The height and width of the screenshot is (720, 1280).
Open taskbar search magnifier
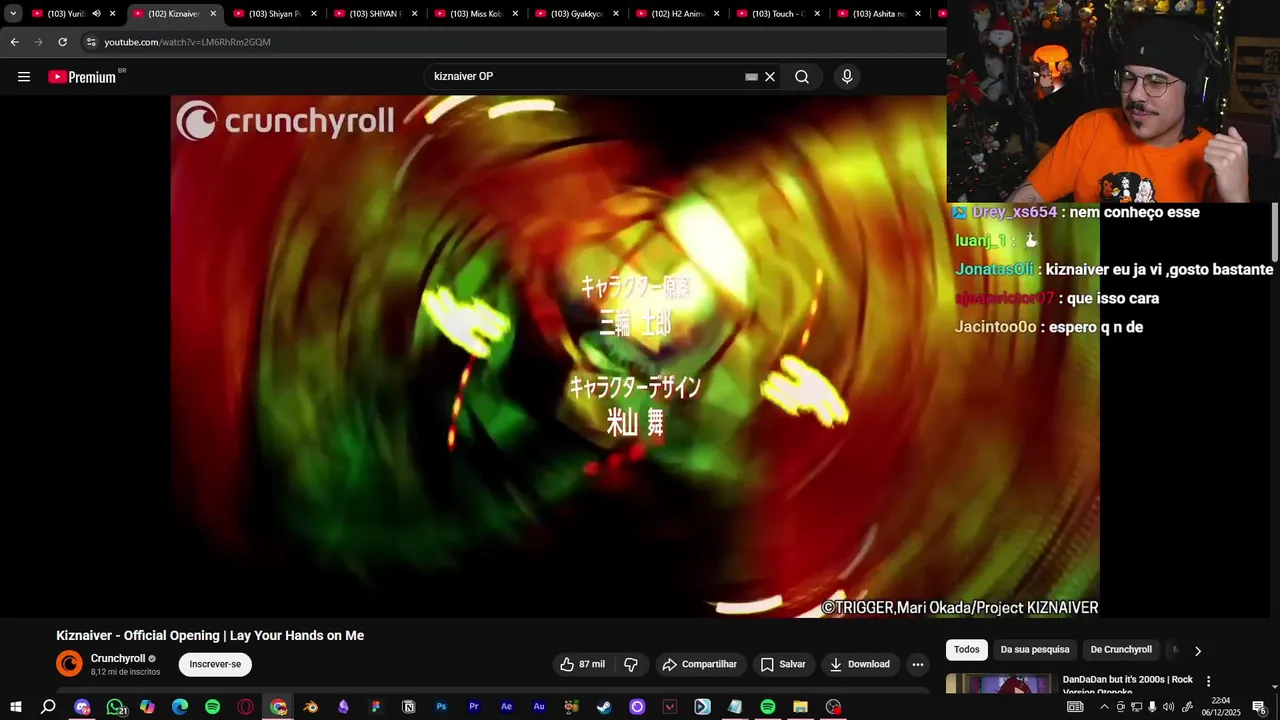pyautogui.click(x=48, y=707)
